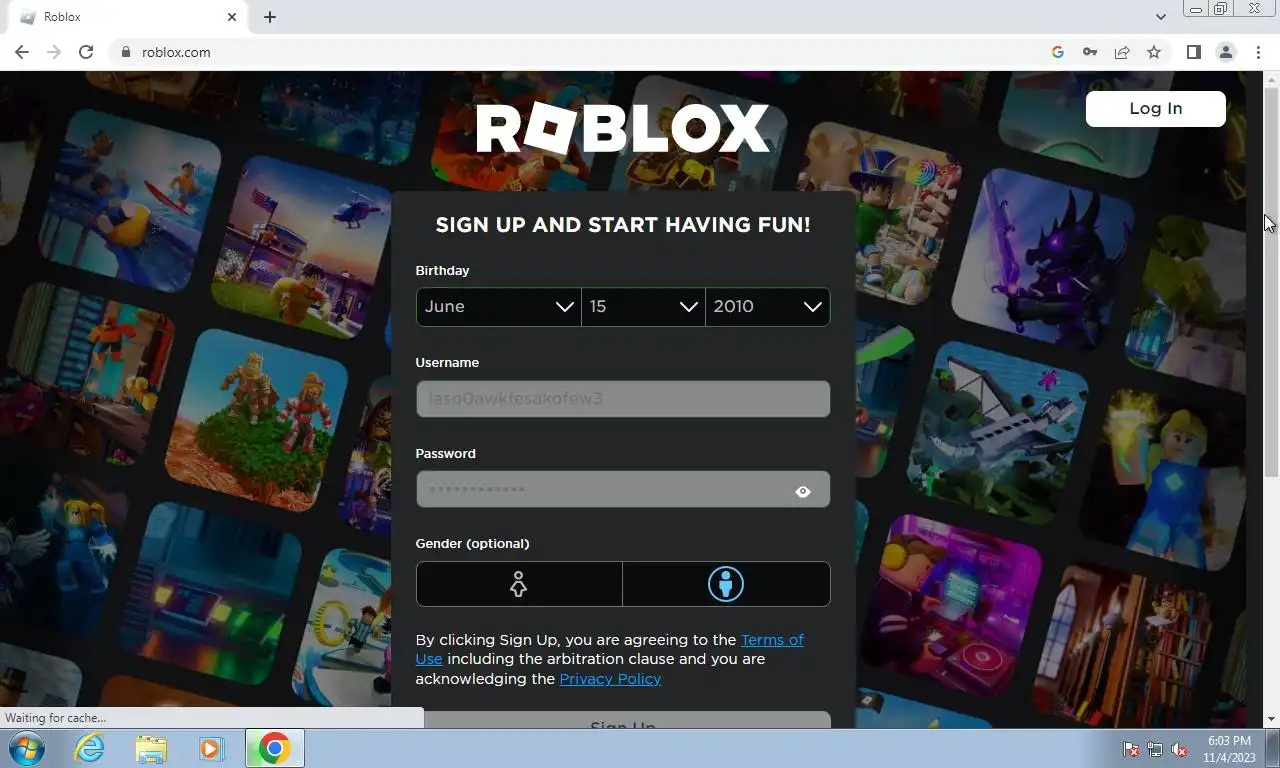The height and width of the screenshot is (768, 1280).
Task: Click the share page icon in address bar
Action: point(1122,52)
